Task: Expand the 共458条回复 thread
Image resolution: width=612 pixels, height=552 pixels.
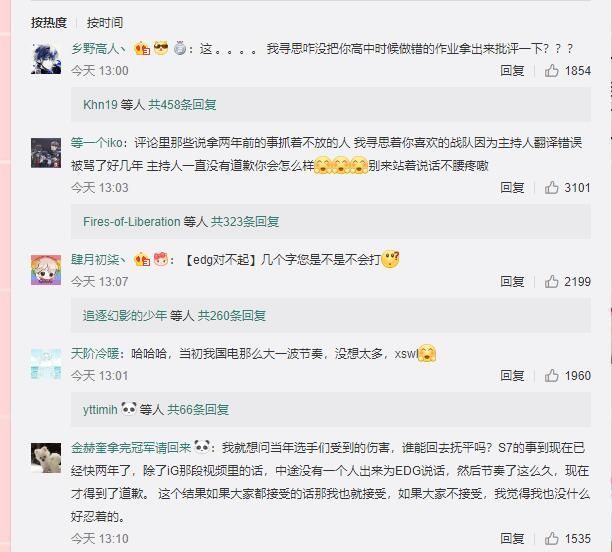Action: [x=182, y=105]
